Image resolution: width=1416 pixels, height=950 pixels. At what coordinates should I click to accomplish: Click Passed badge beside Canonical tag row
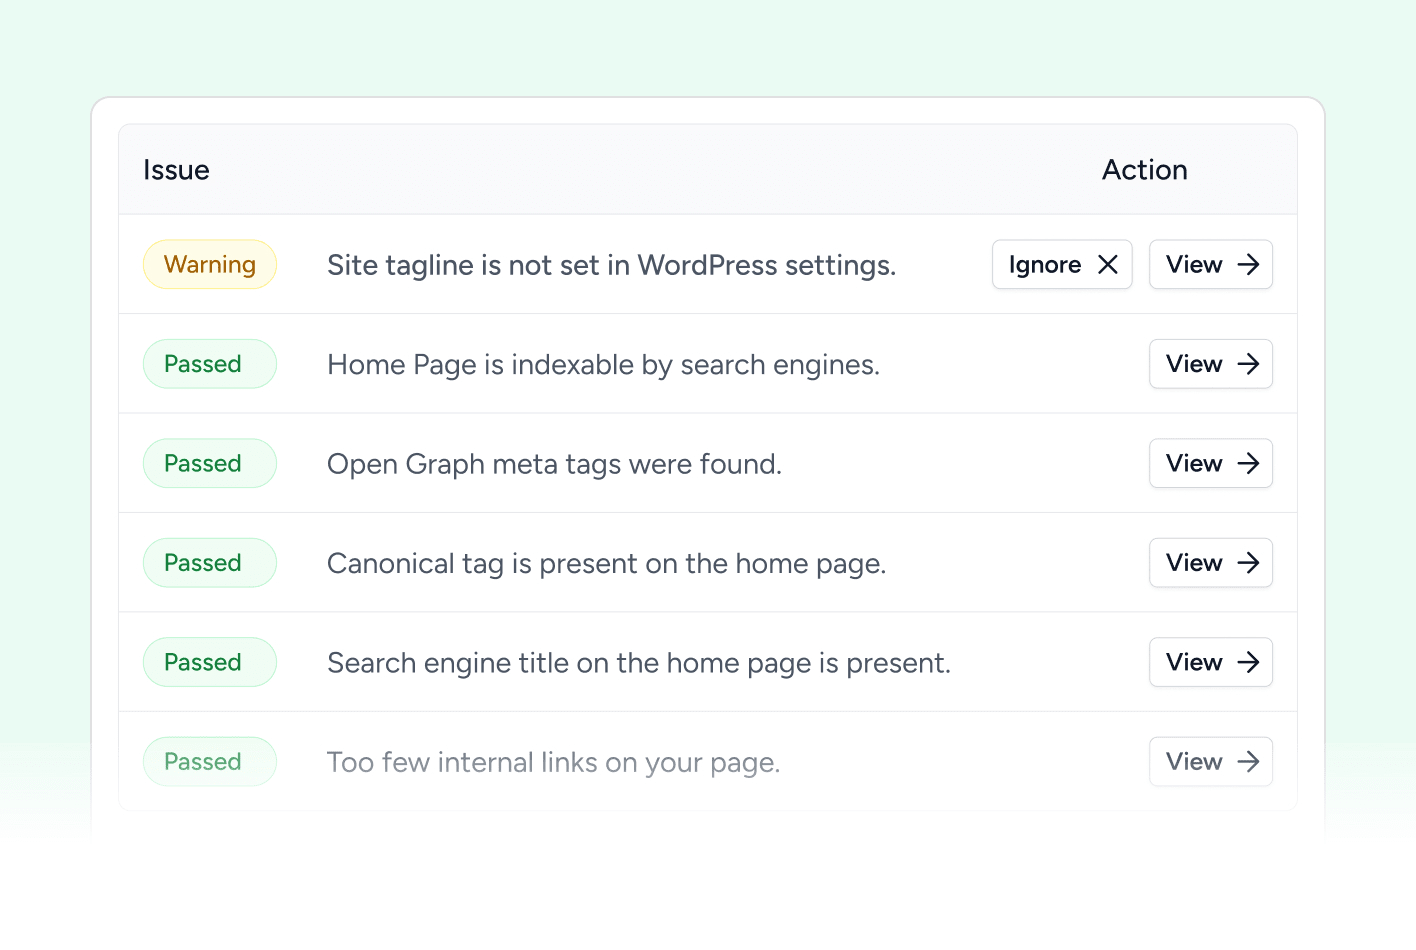pyautogui.click(x=210, y=563)
